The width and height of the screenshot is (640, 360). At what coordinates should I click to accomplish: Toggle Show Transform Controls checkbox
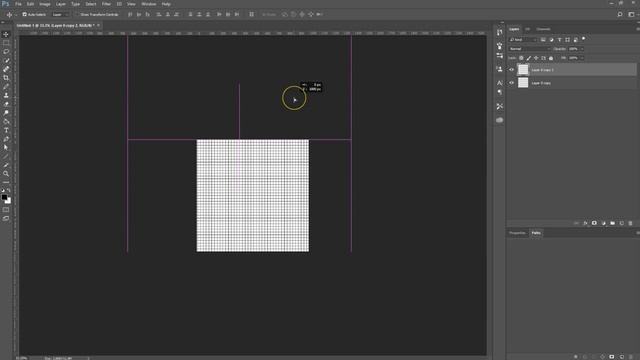tap(76, 14)
